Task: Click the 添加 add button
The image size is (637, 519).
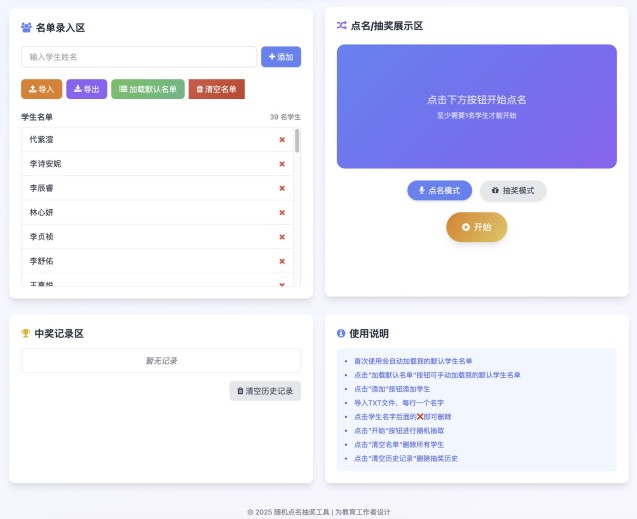Action: [x=281, y=57]
